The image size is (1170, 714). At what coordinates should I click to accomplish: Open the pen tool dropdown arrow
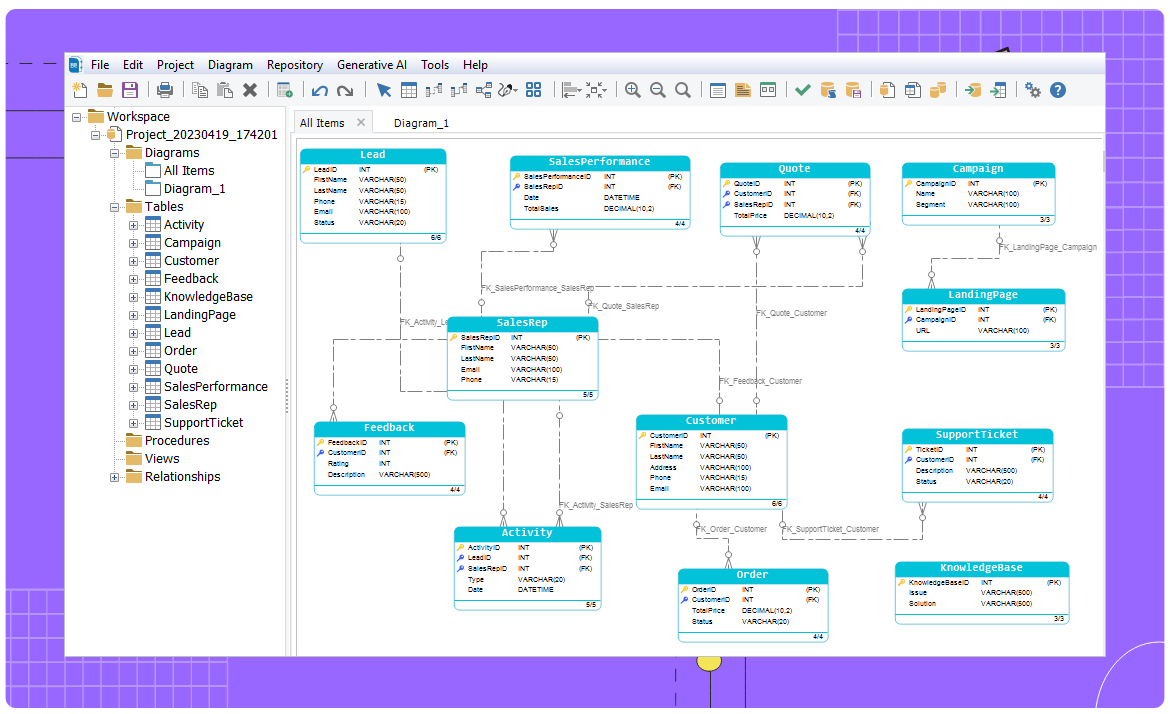click(x=516, y=91)
